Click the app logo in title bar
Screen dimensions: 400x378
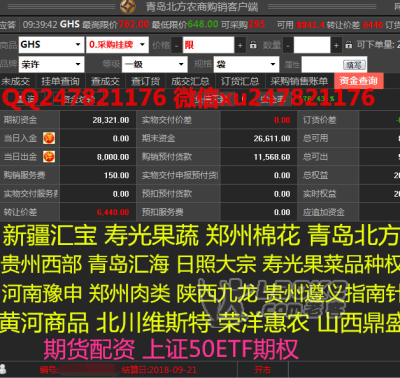128,6
